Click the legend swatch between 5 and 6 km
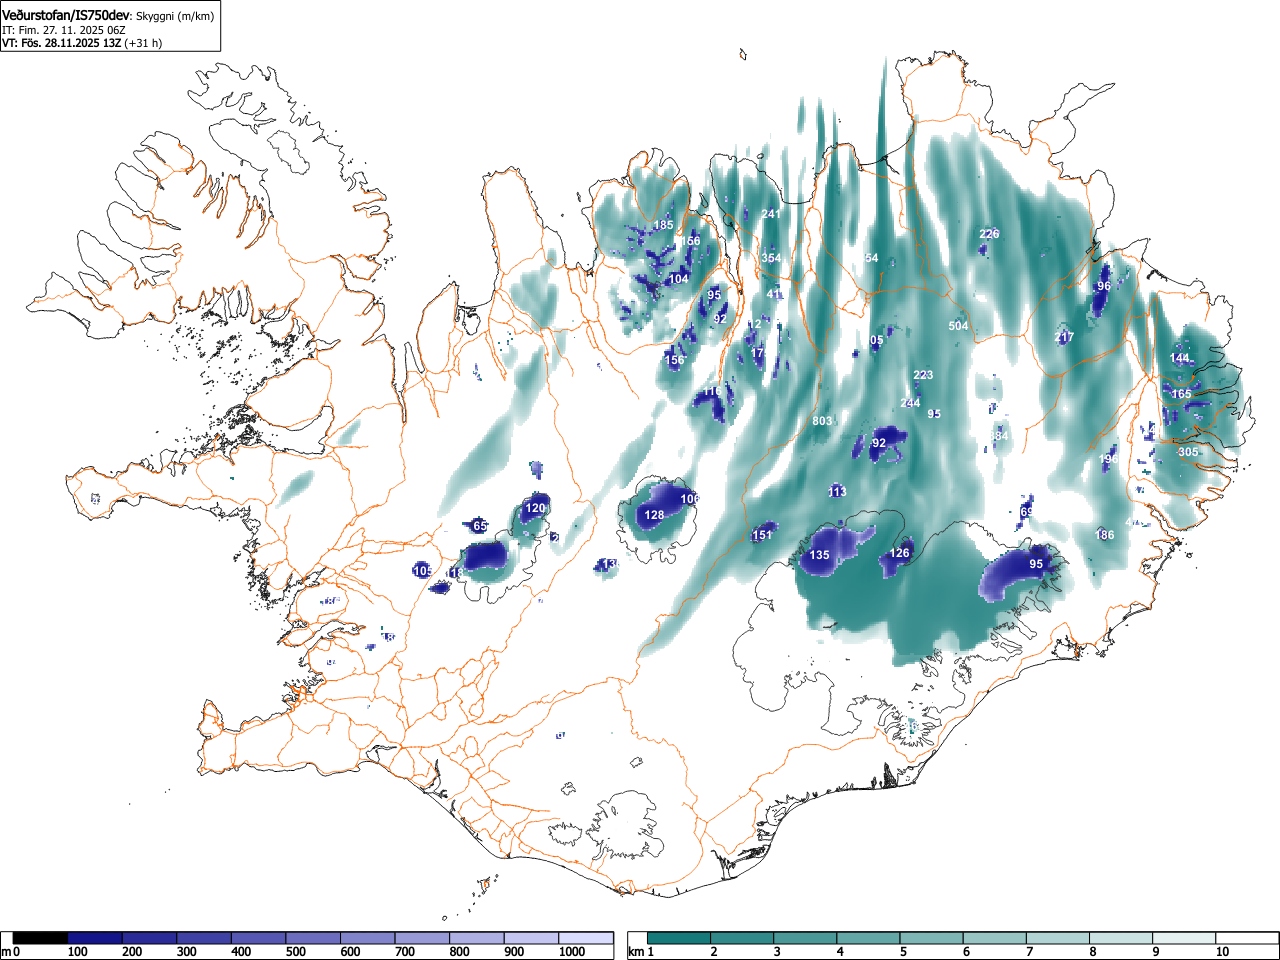Screen dimensions: 1280x960 pos(933,938)
